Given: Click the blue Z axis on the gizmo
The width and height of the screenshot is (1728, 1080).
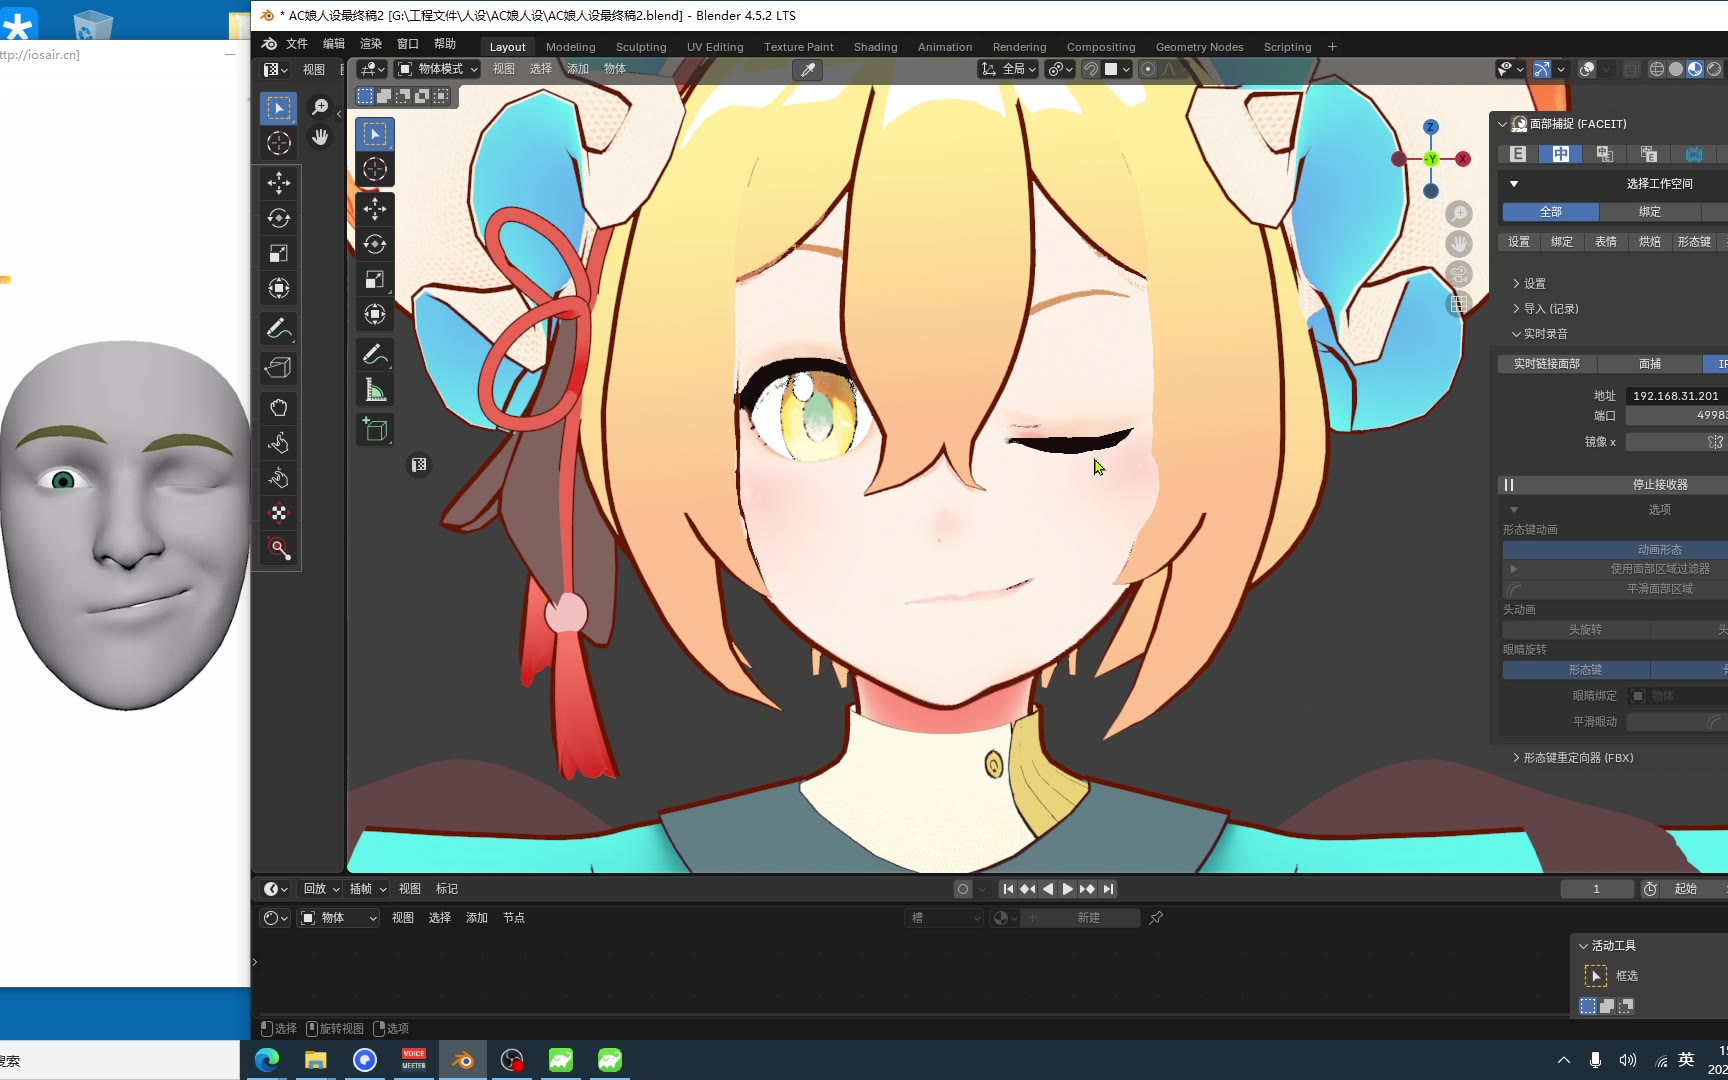Looking at the screenshot, I should point(1431,127).
